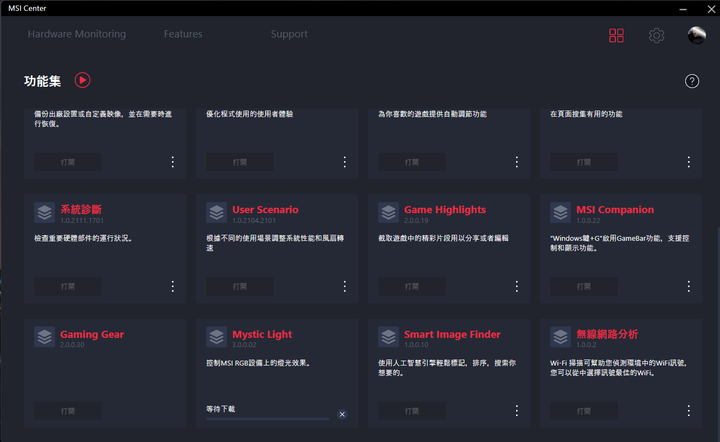The width and height of the screenshot is (720, 442).
Task: Click the version text 1.0.2111.1701
Action: click(82, 221)
